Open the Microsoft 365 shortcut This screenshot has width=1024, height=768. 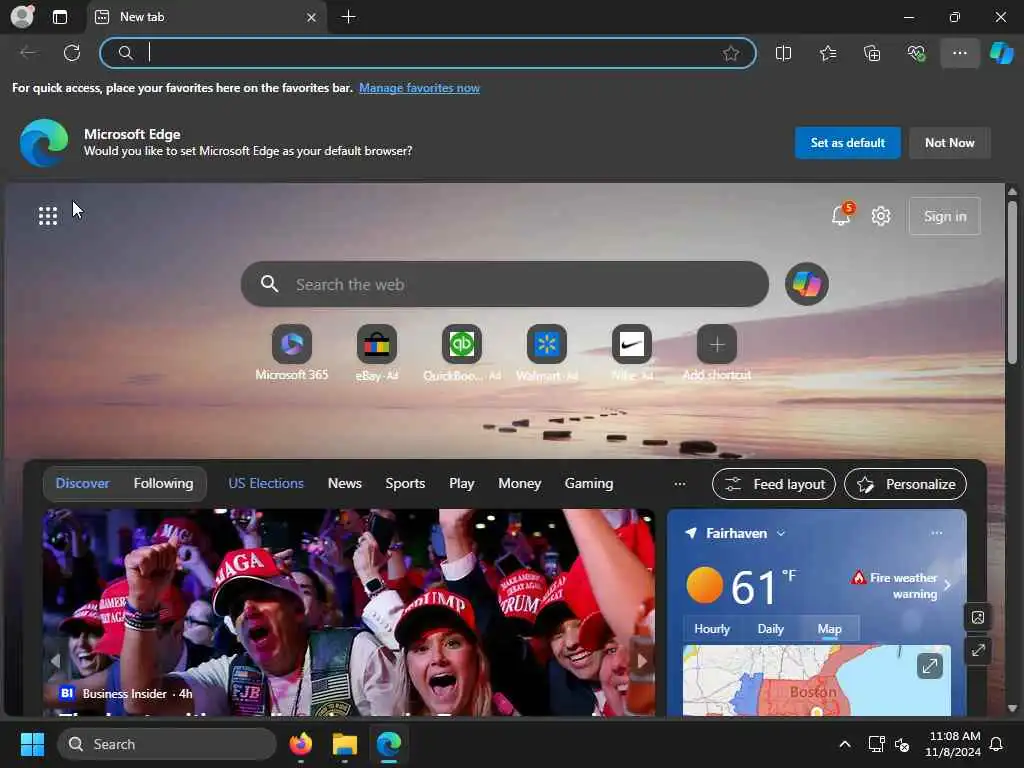pos(292,353)
